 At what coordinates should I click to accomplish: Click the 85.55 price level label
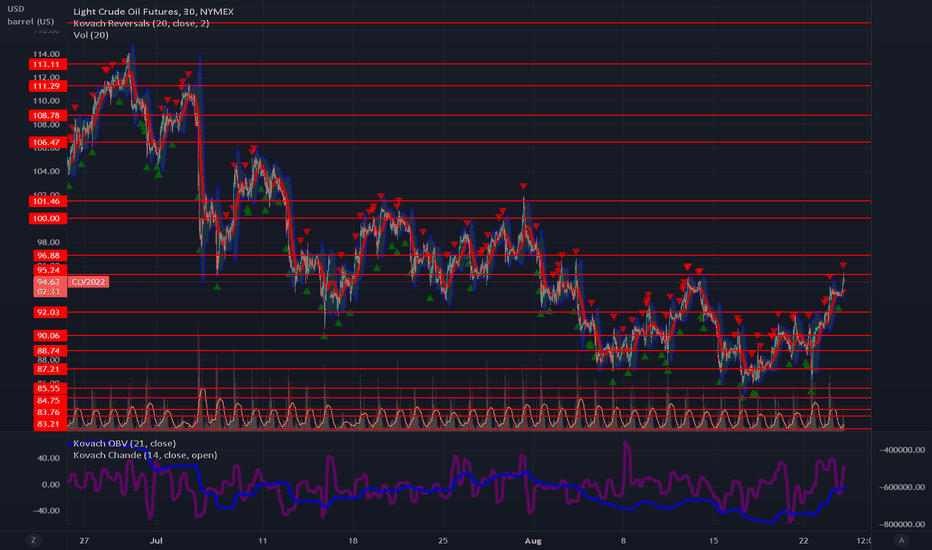pos(49,389)
